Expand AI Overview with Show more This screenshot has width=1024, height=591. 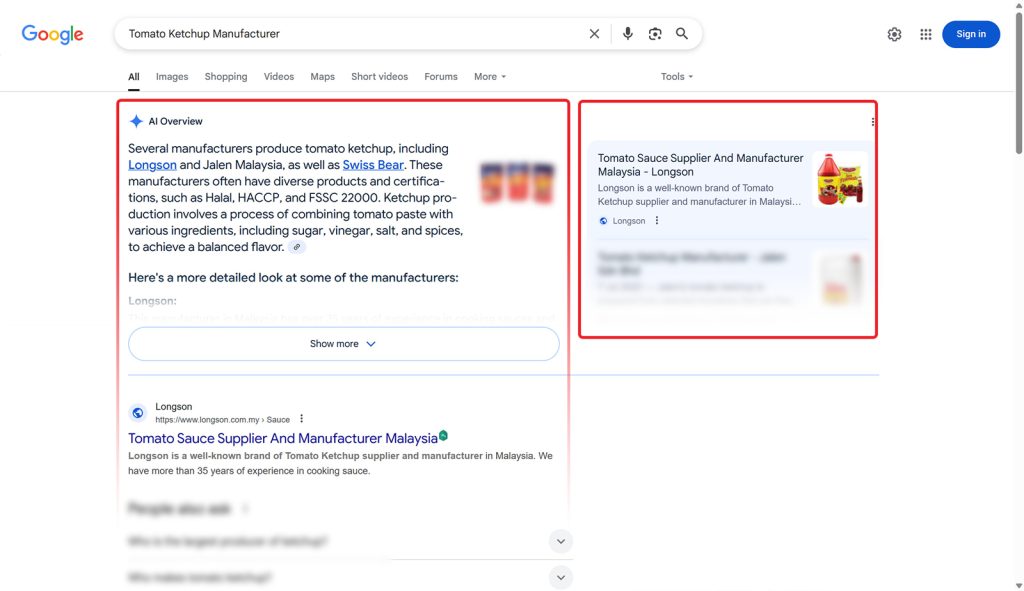click(344, 343)
